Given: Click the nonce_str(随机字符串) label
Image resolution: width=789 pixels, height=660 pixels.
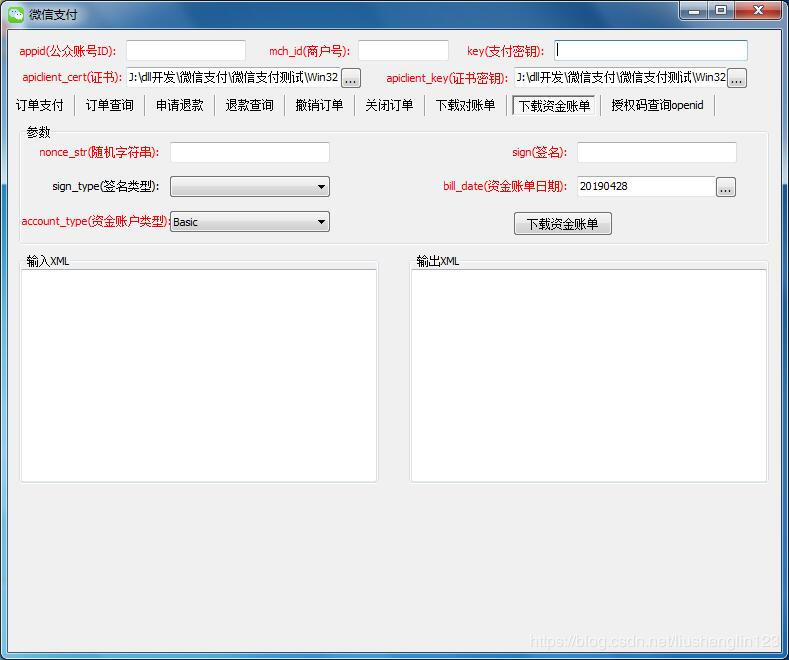Looking at the screenshot, I should 99,152.
